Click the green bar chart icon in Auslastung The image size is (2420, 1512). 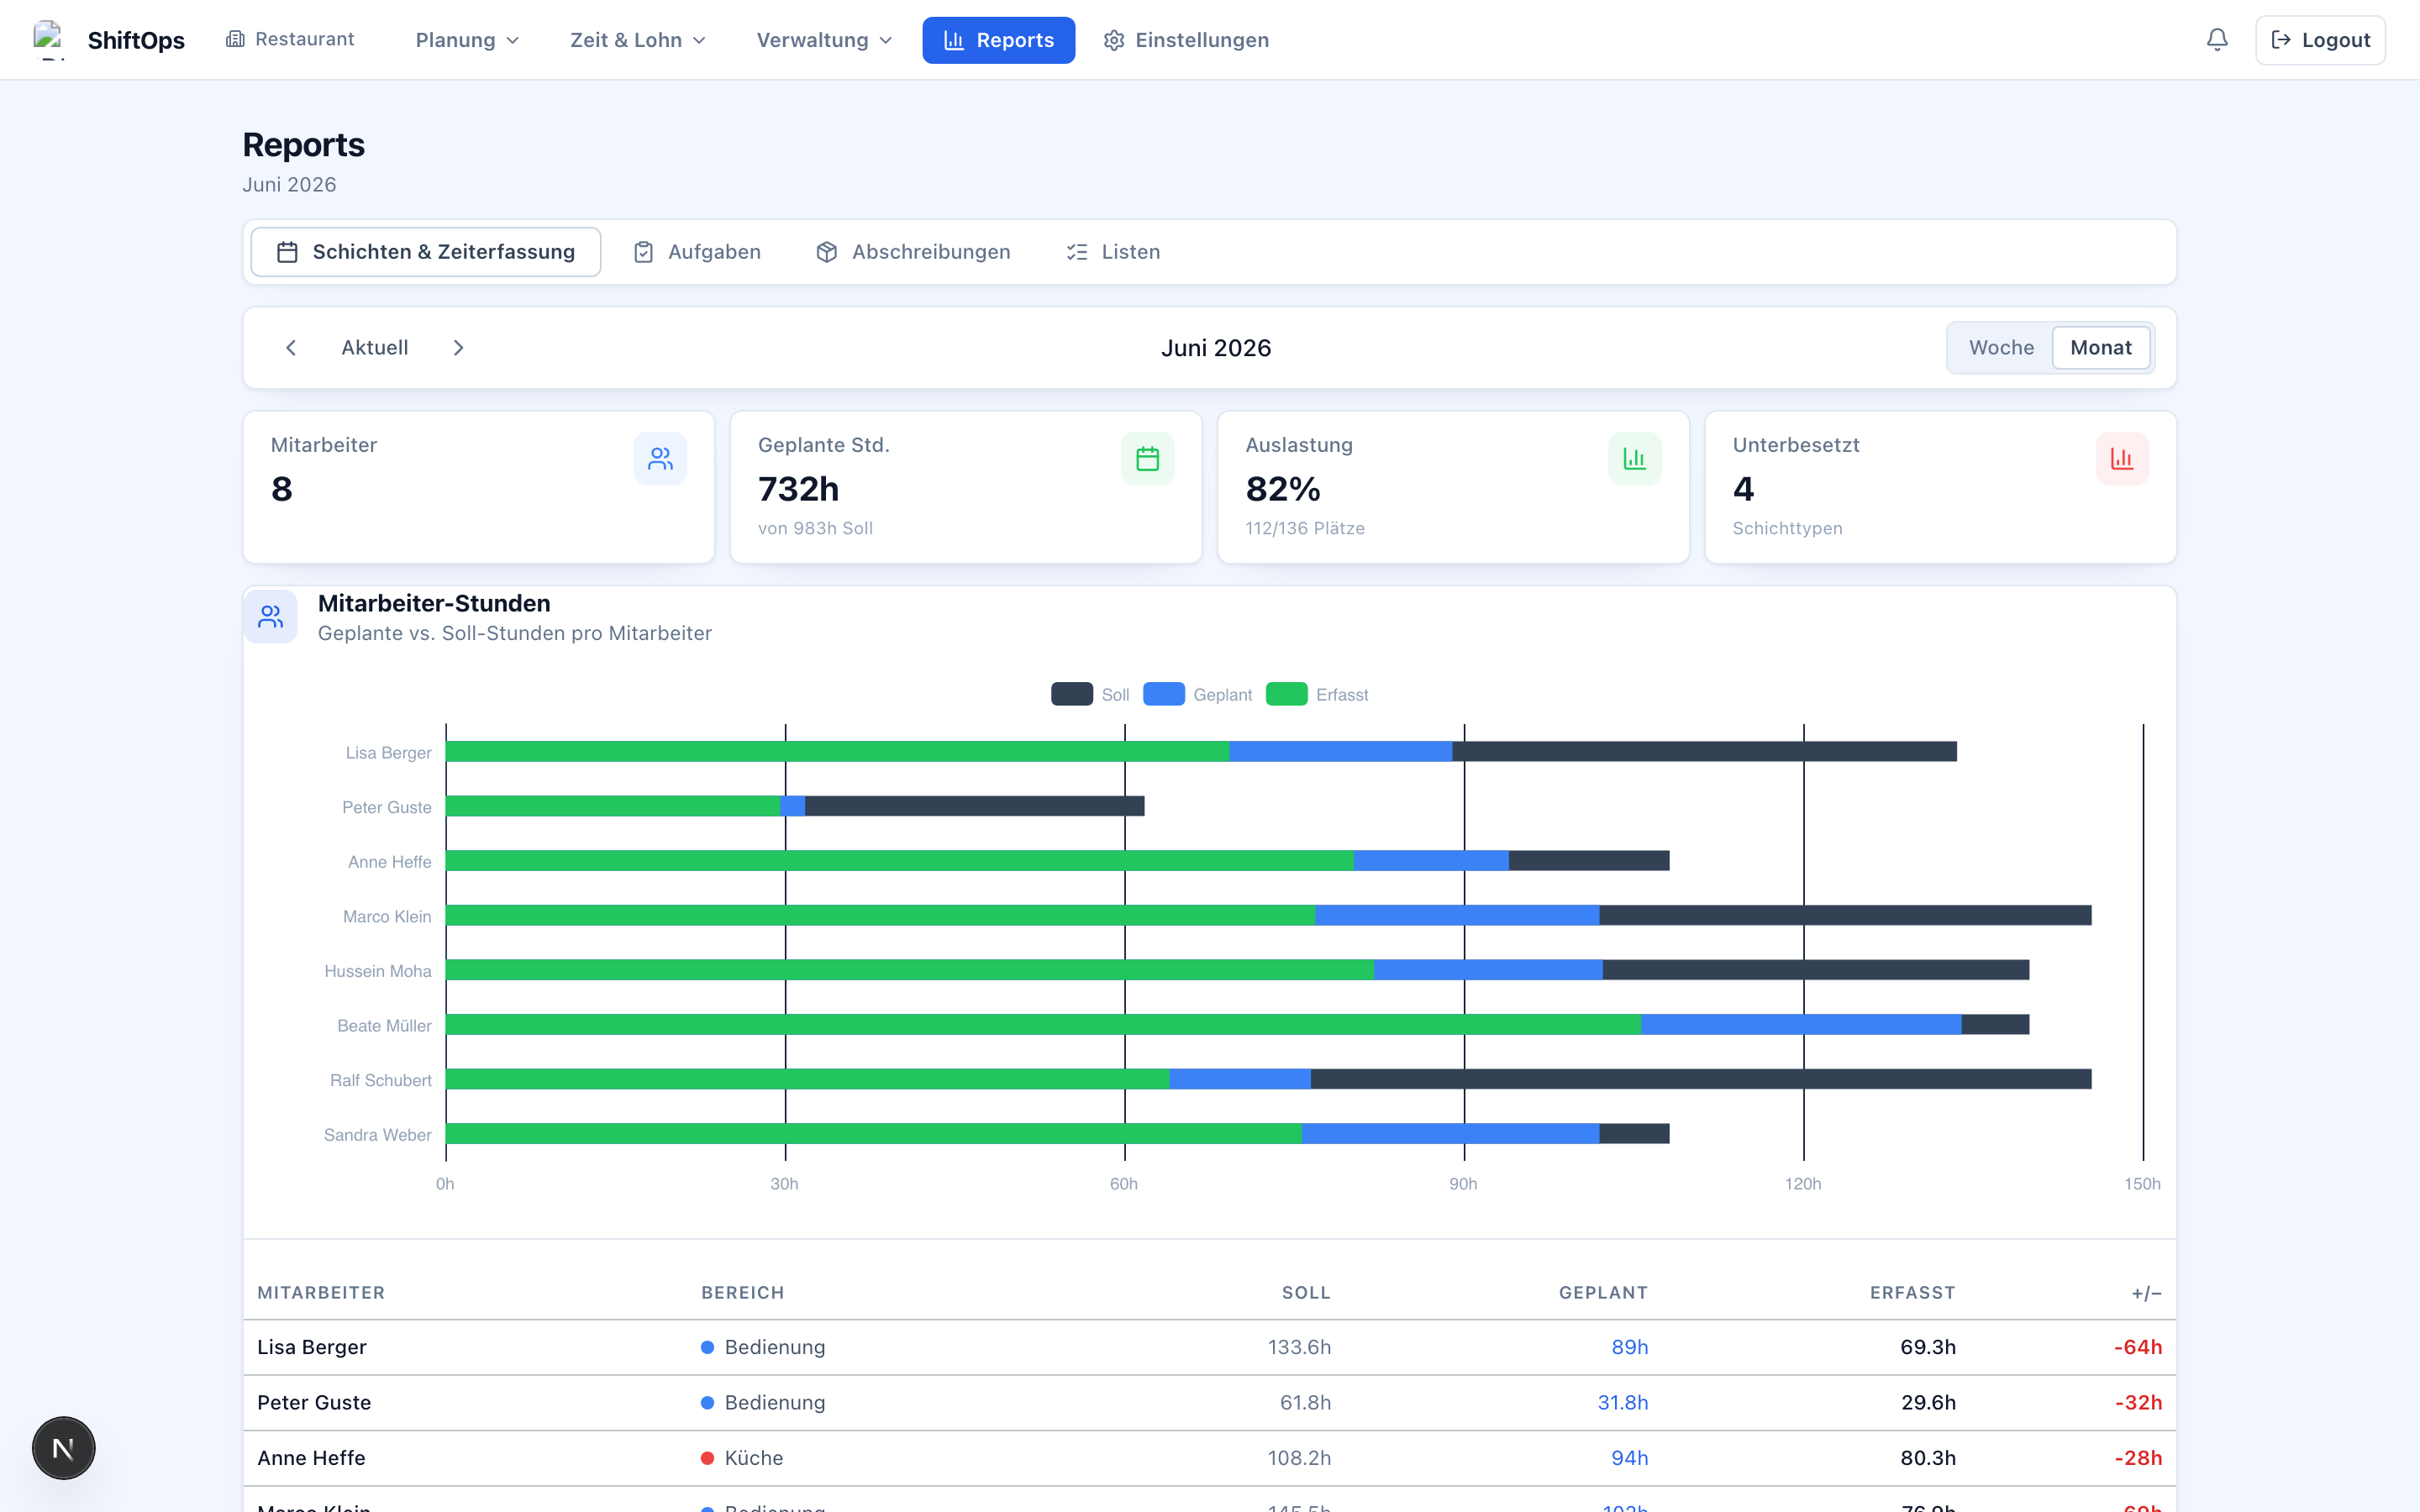click(1634, 459)
